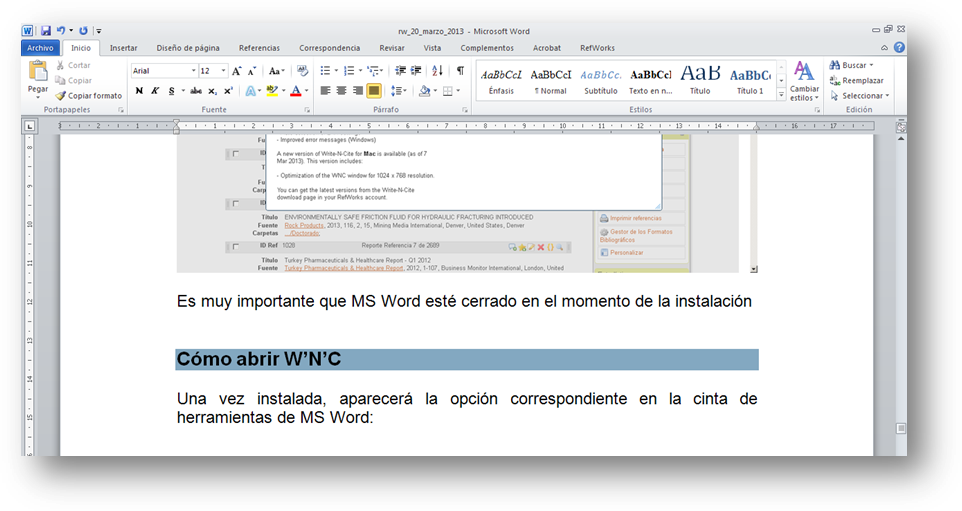Apply yellow text highlight color

[271, 91]
